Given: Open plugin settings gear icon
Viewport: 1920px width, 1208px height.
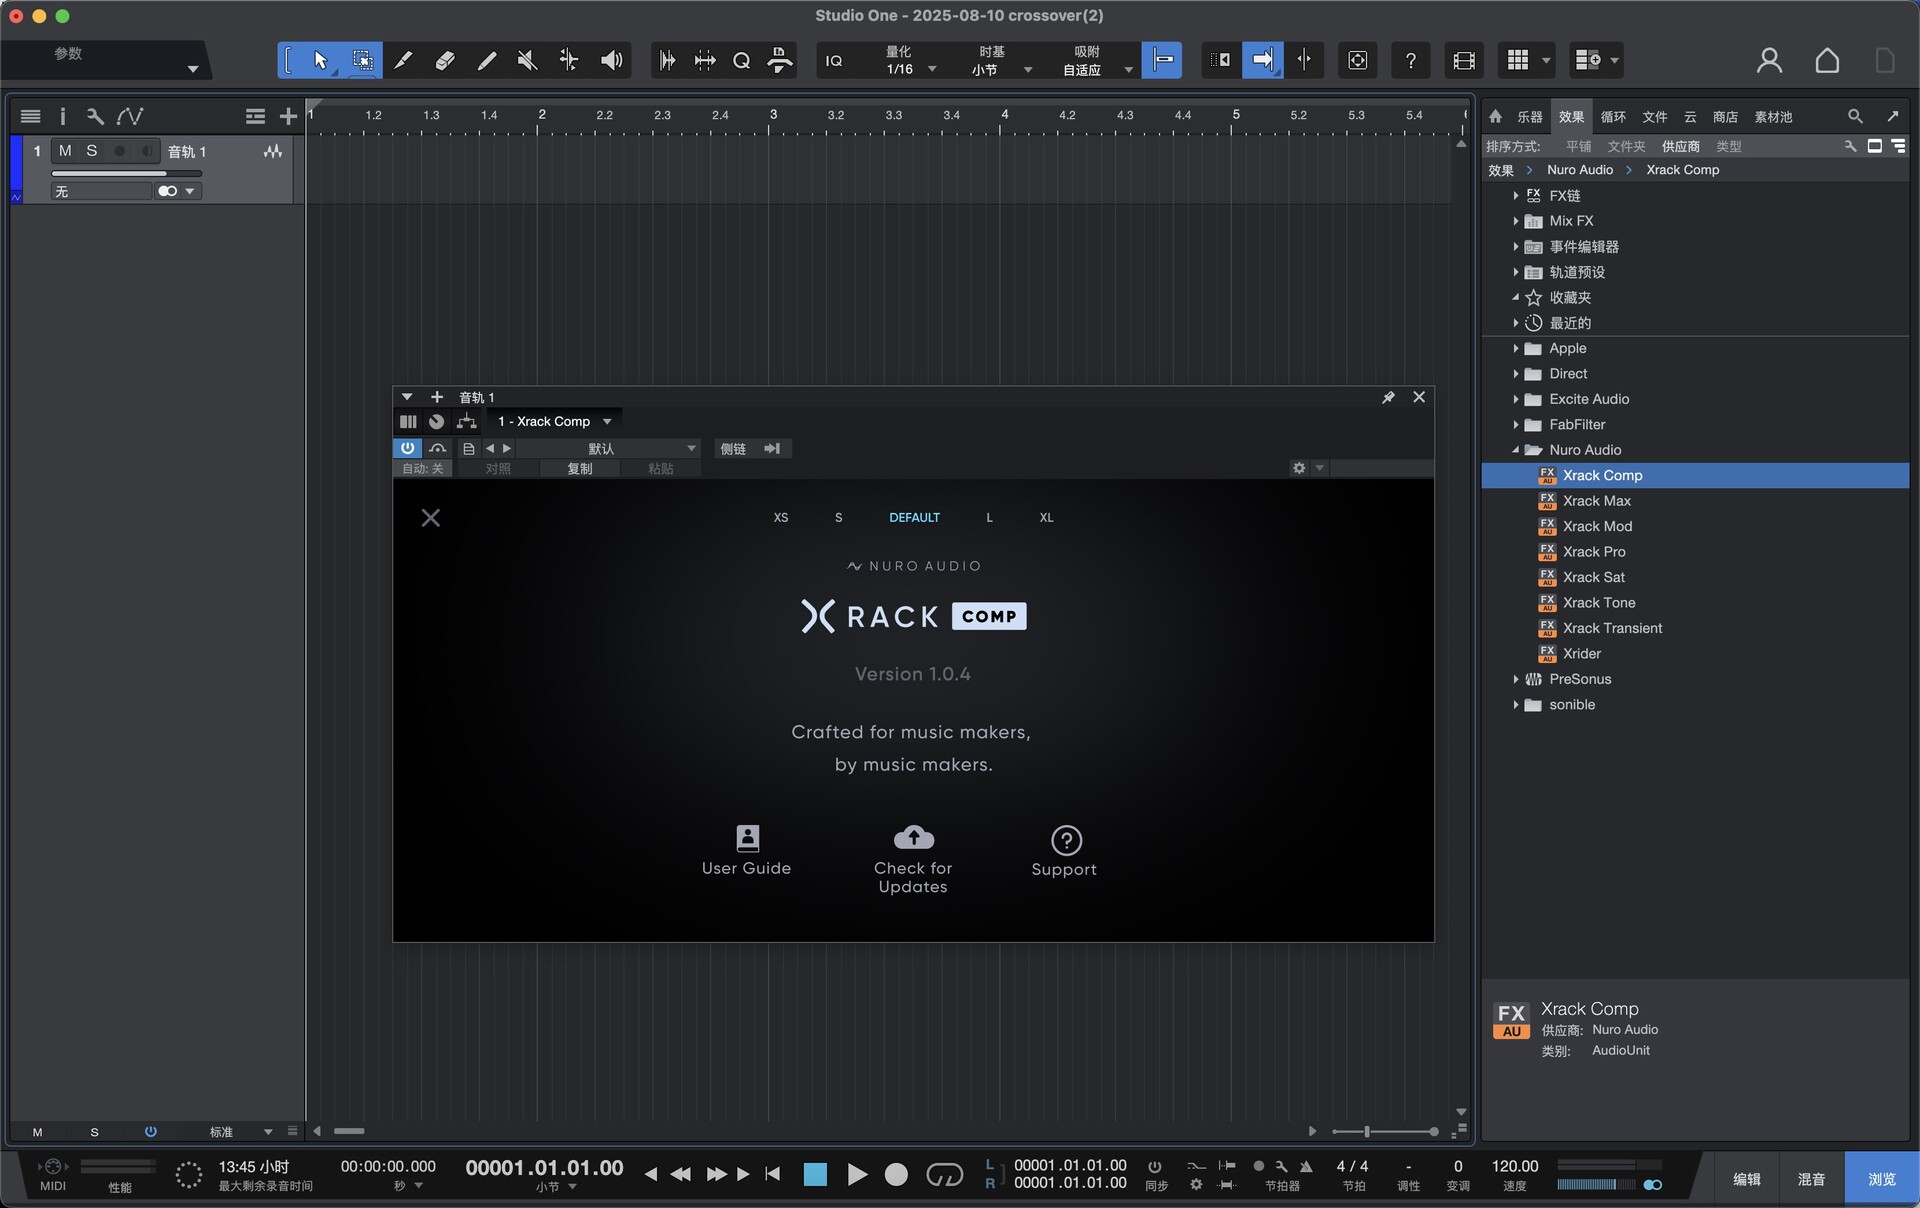Looking at the screenshot, I should (1299, 468).
